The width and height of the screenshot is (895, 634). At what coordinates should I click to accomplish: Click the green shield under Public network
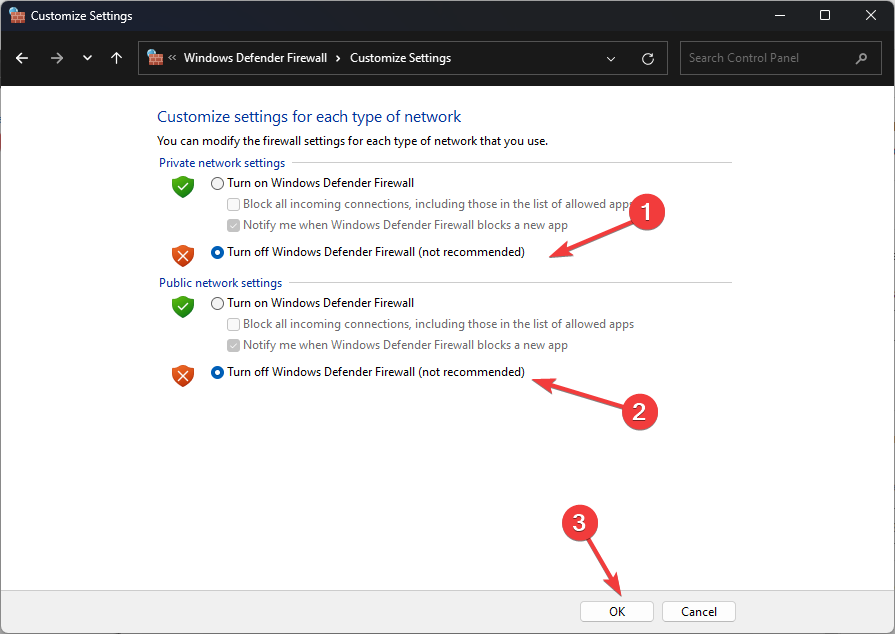(183, 306)
